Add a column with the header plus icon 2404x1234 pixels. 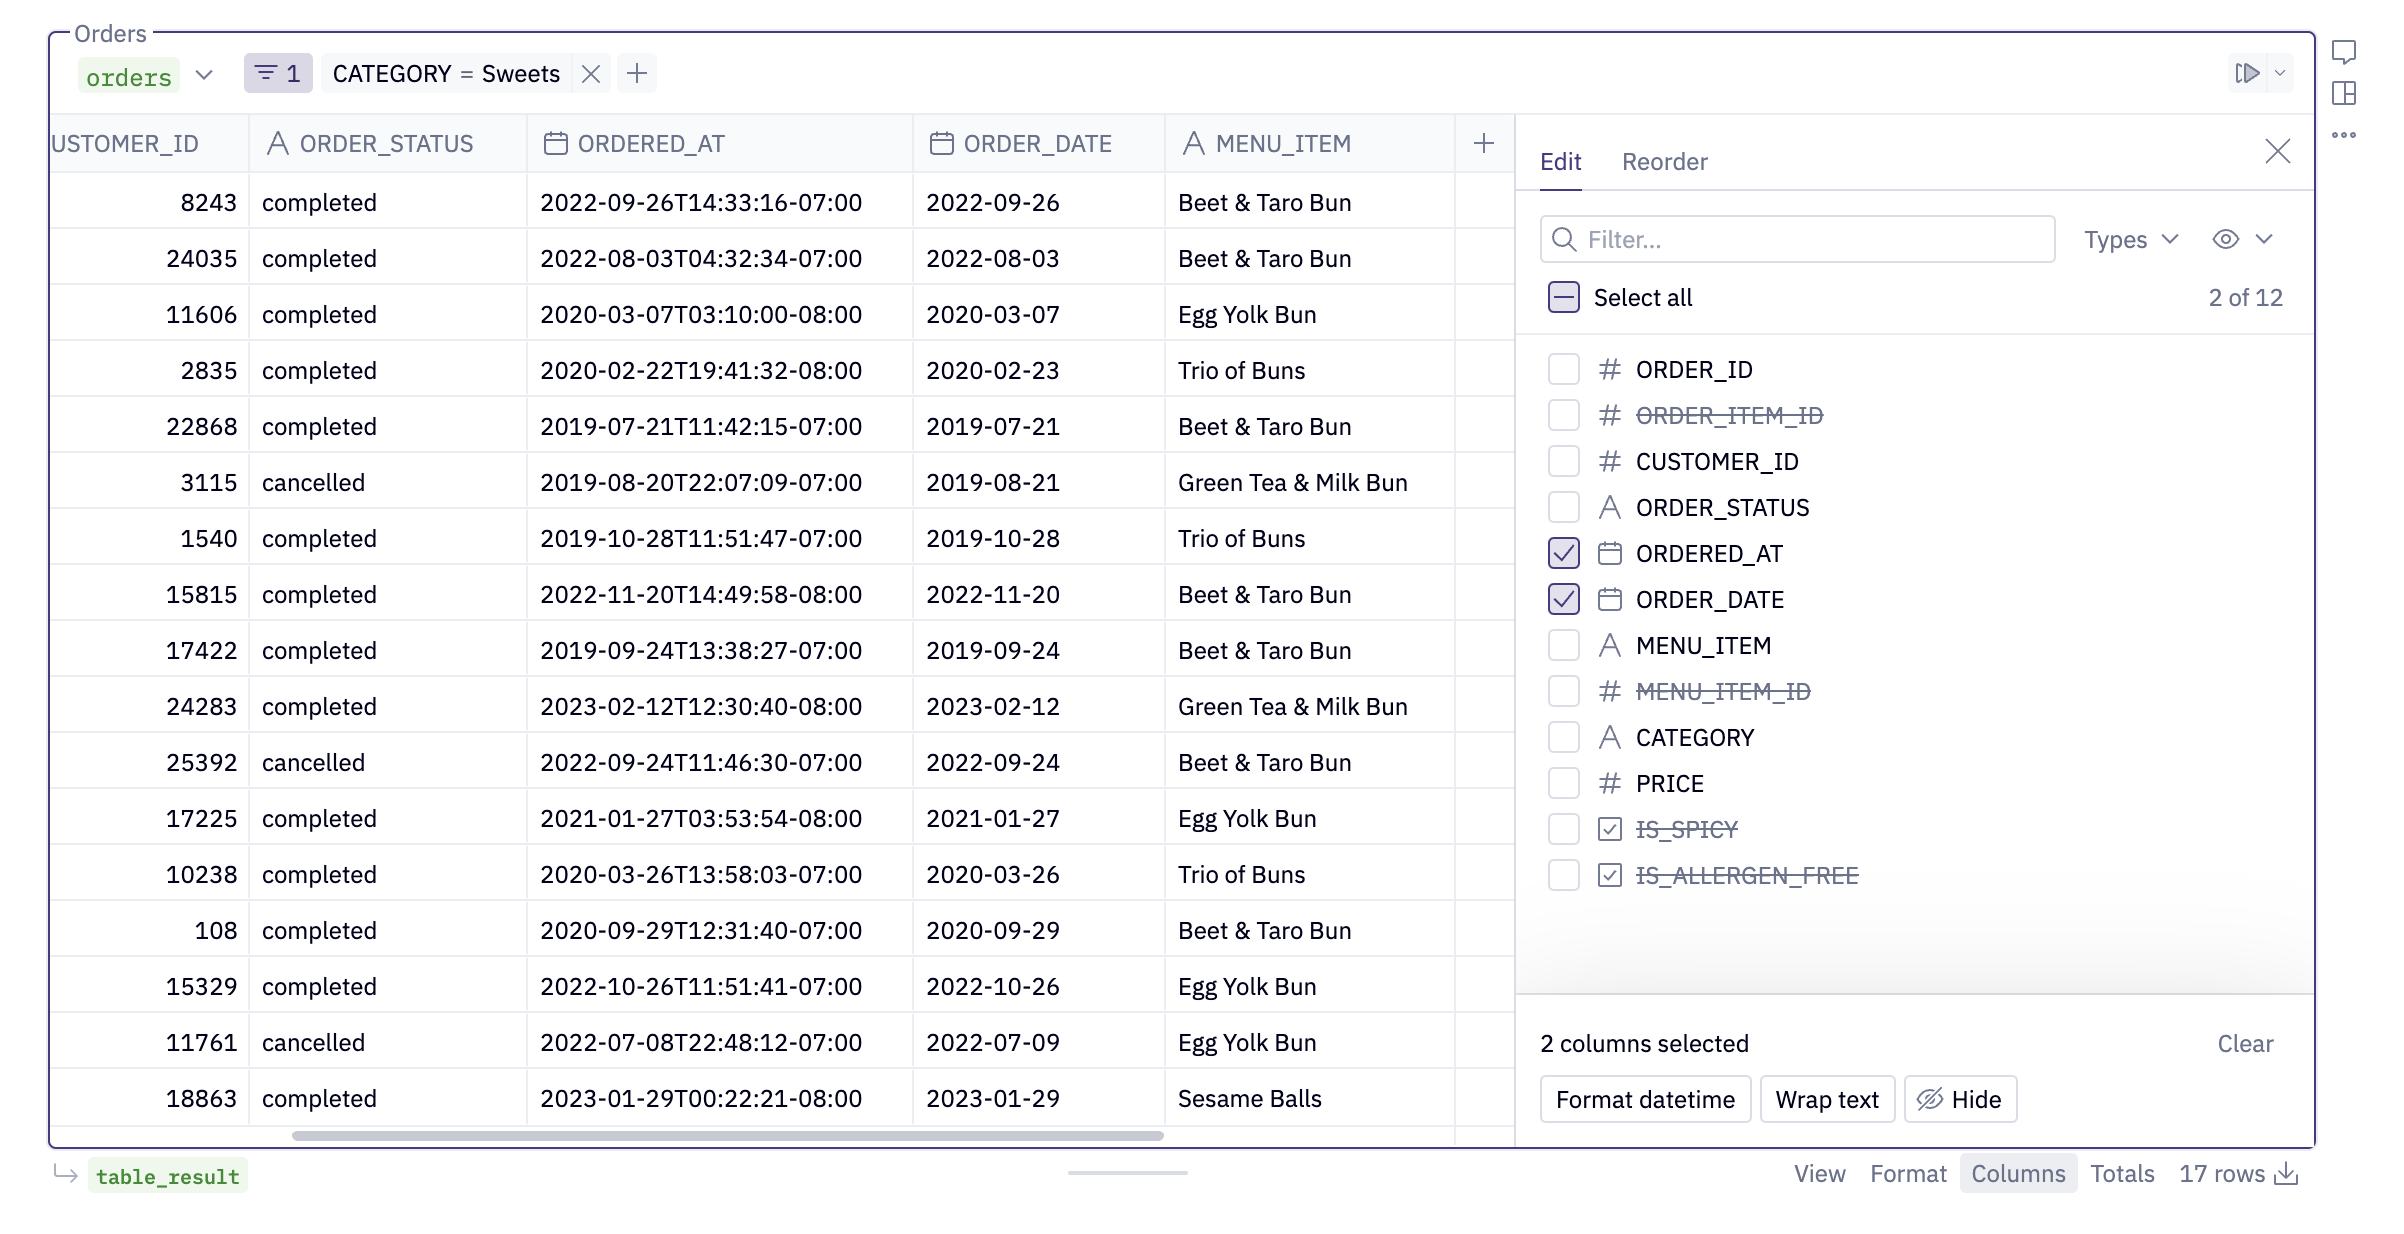[1484, 144]
